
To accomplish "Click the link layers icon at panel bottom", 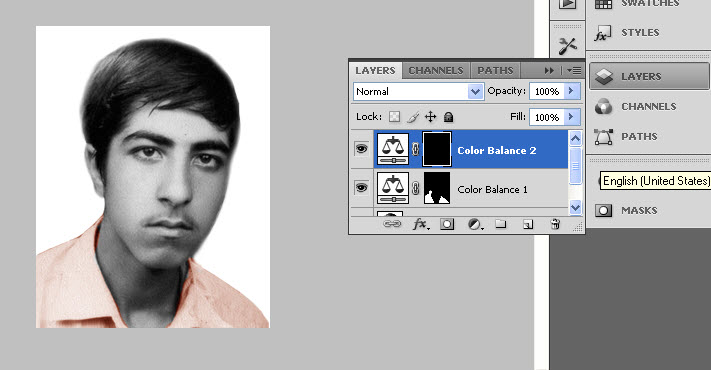I will point(392,224).
